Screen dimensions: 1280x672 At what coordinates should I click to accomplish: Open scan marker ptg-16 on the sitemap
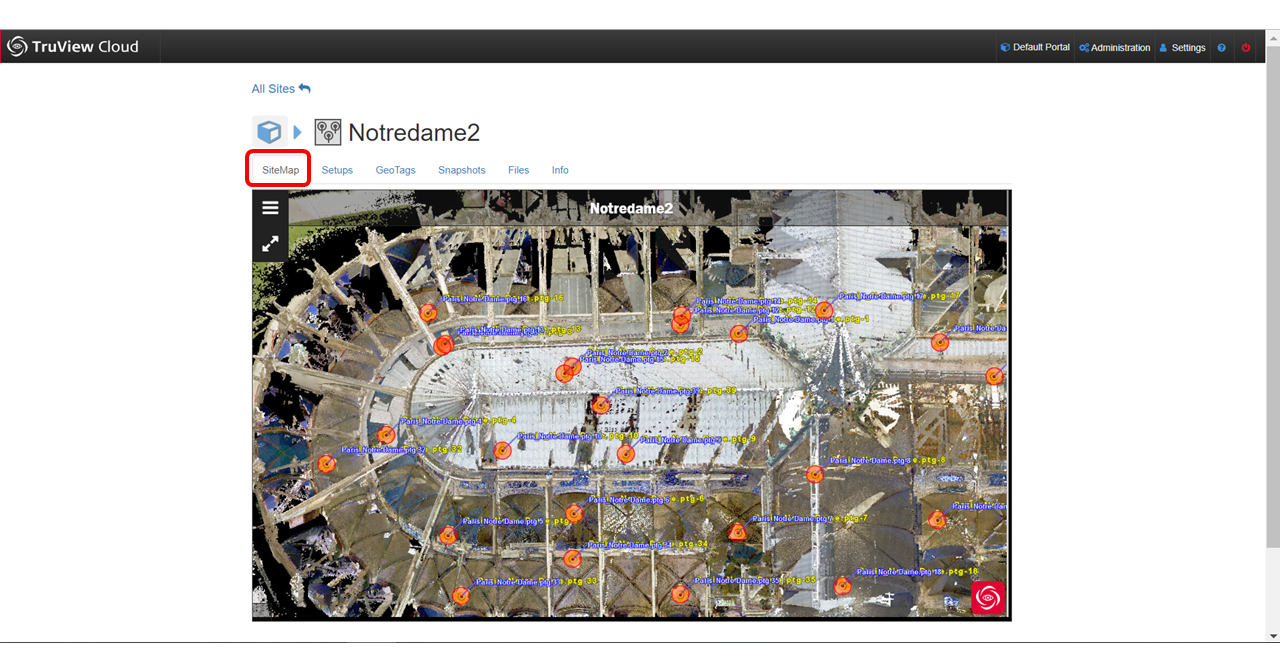[x=428, y=312]
